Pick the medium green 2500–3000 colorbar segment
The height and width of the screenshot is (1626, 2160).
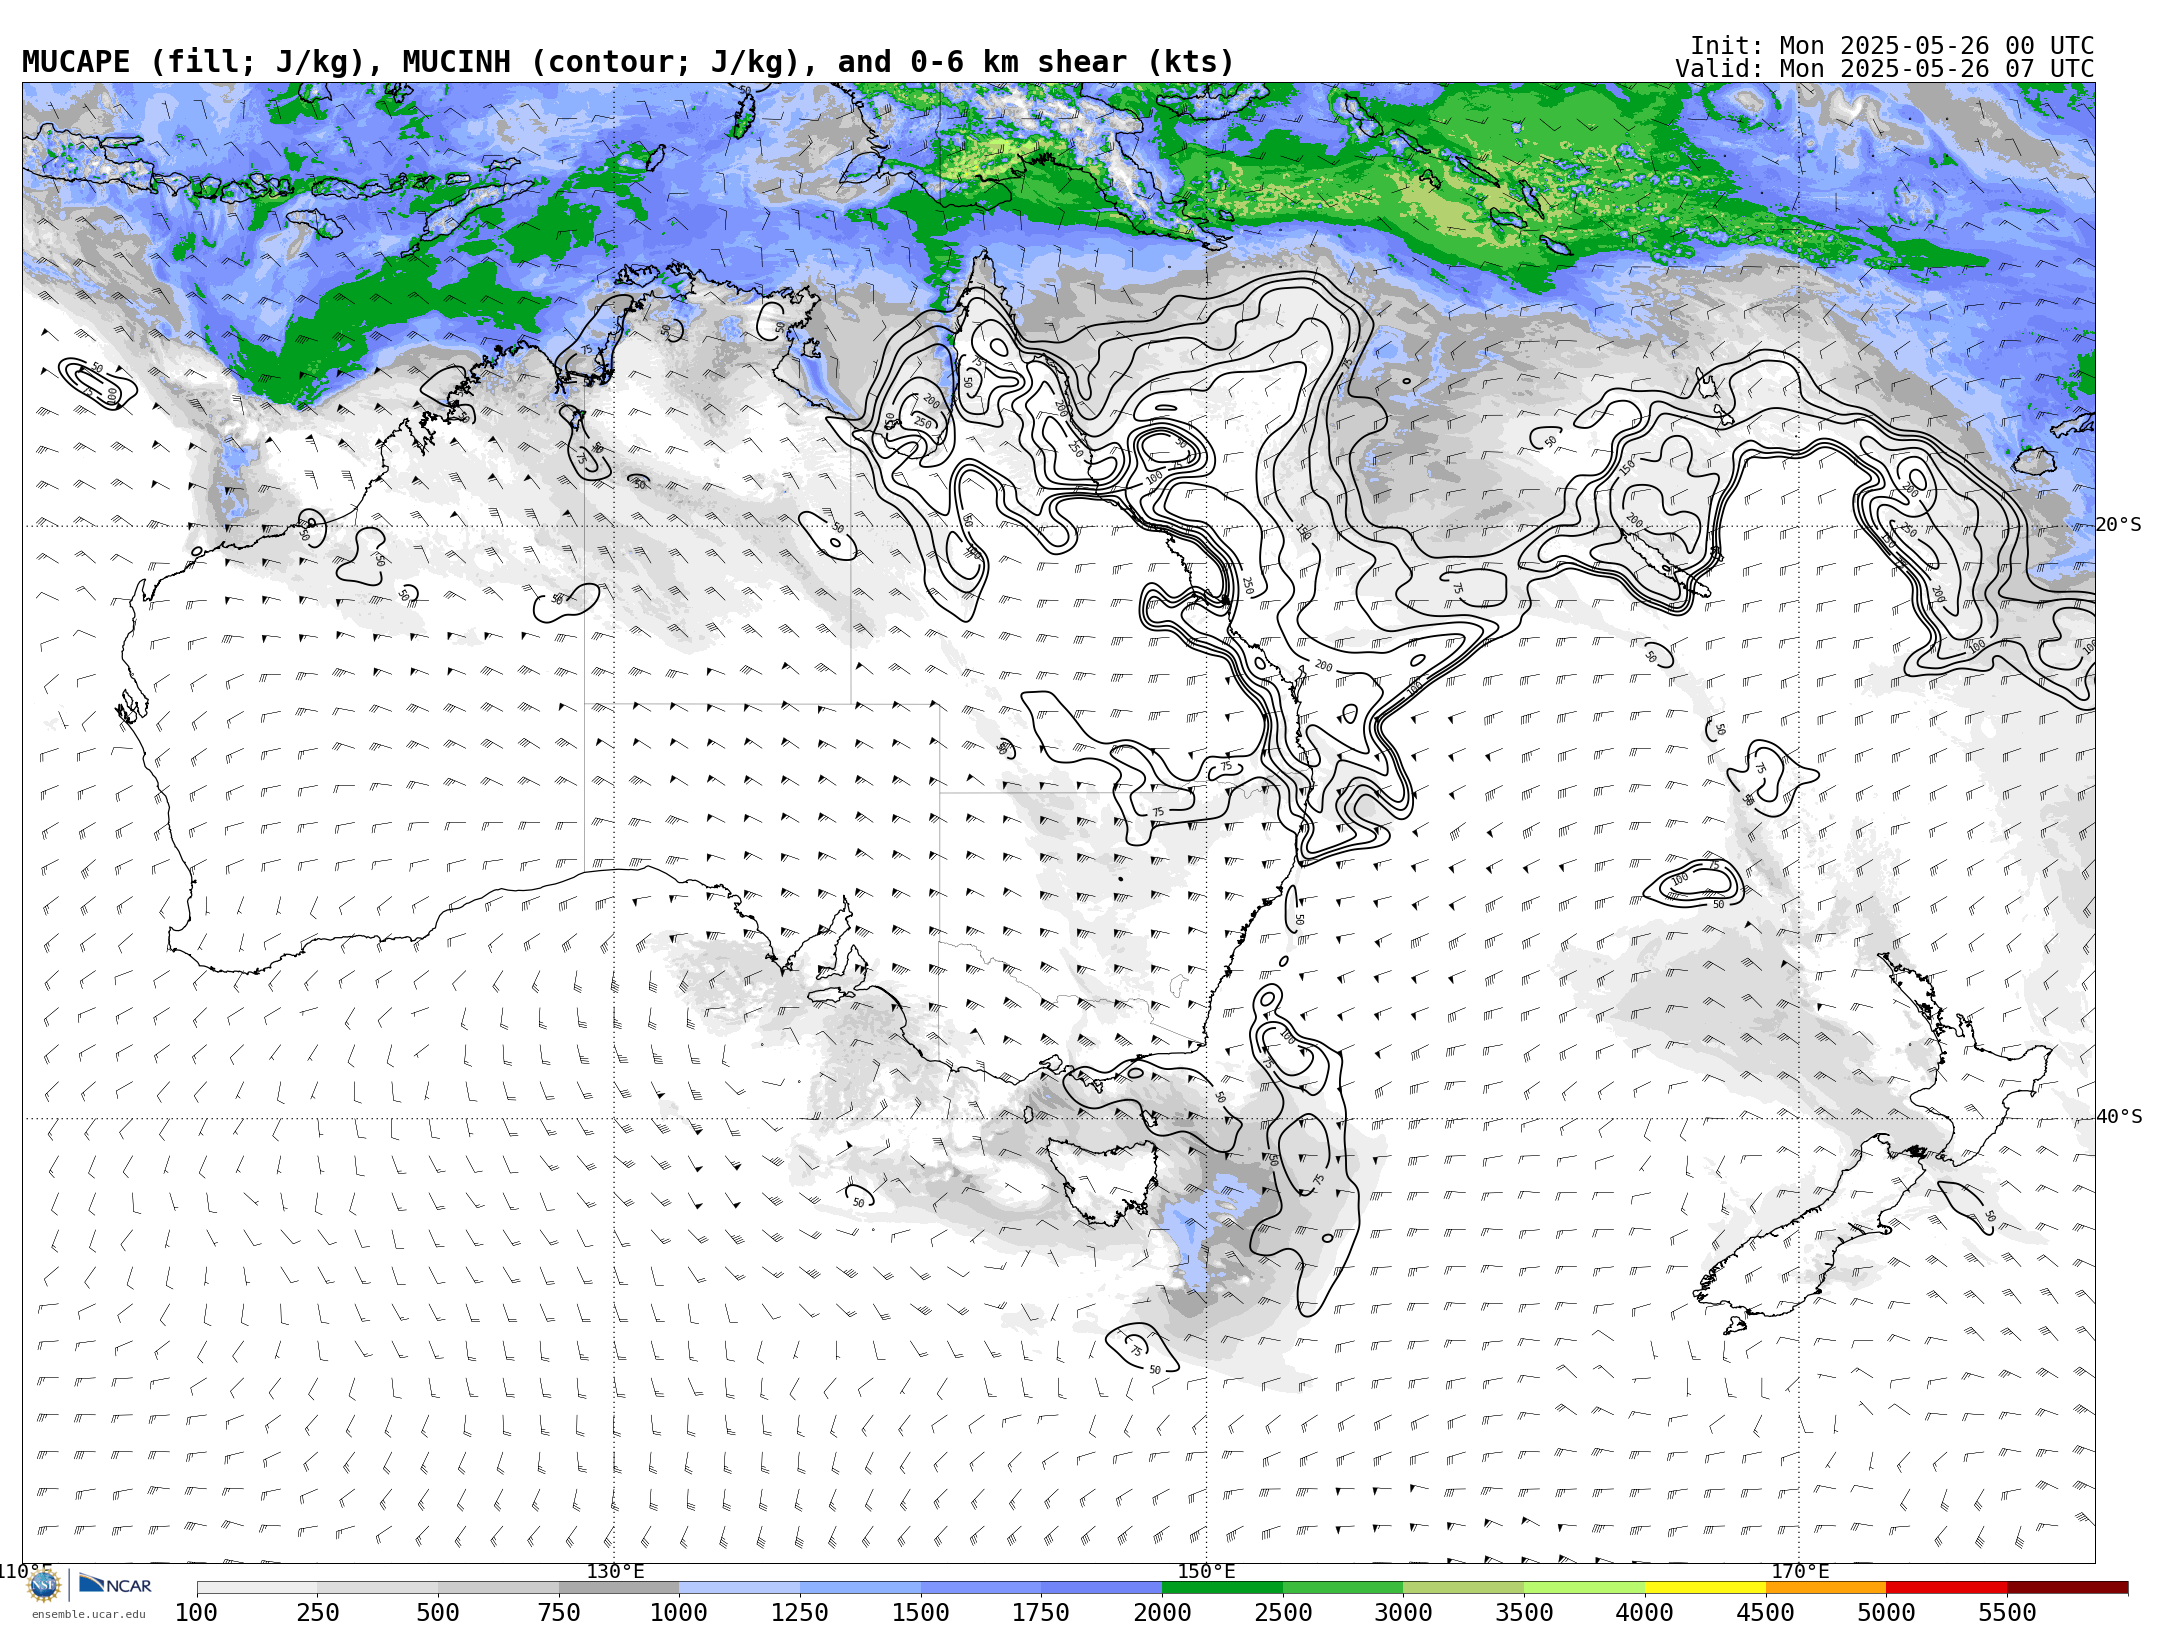coord(1343,1588)
